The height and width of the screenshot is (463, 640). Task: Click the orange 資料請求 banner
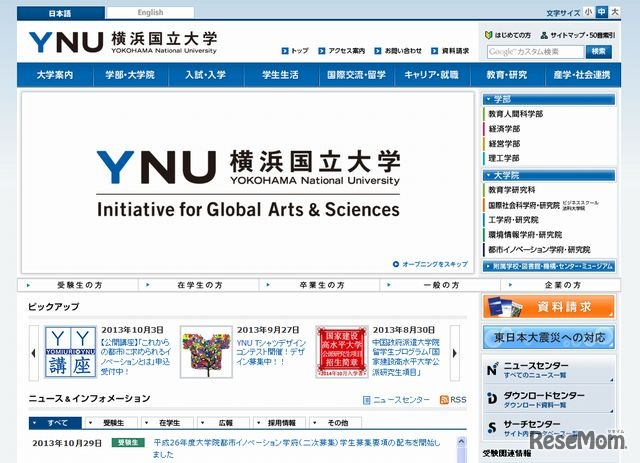[549, 307]
